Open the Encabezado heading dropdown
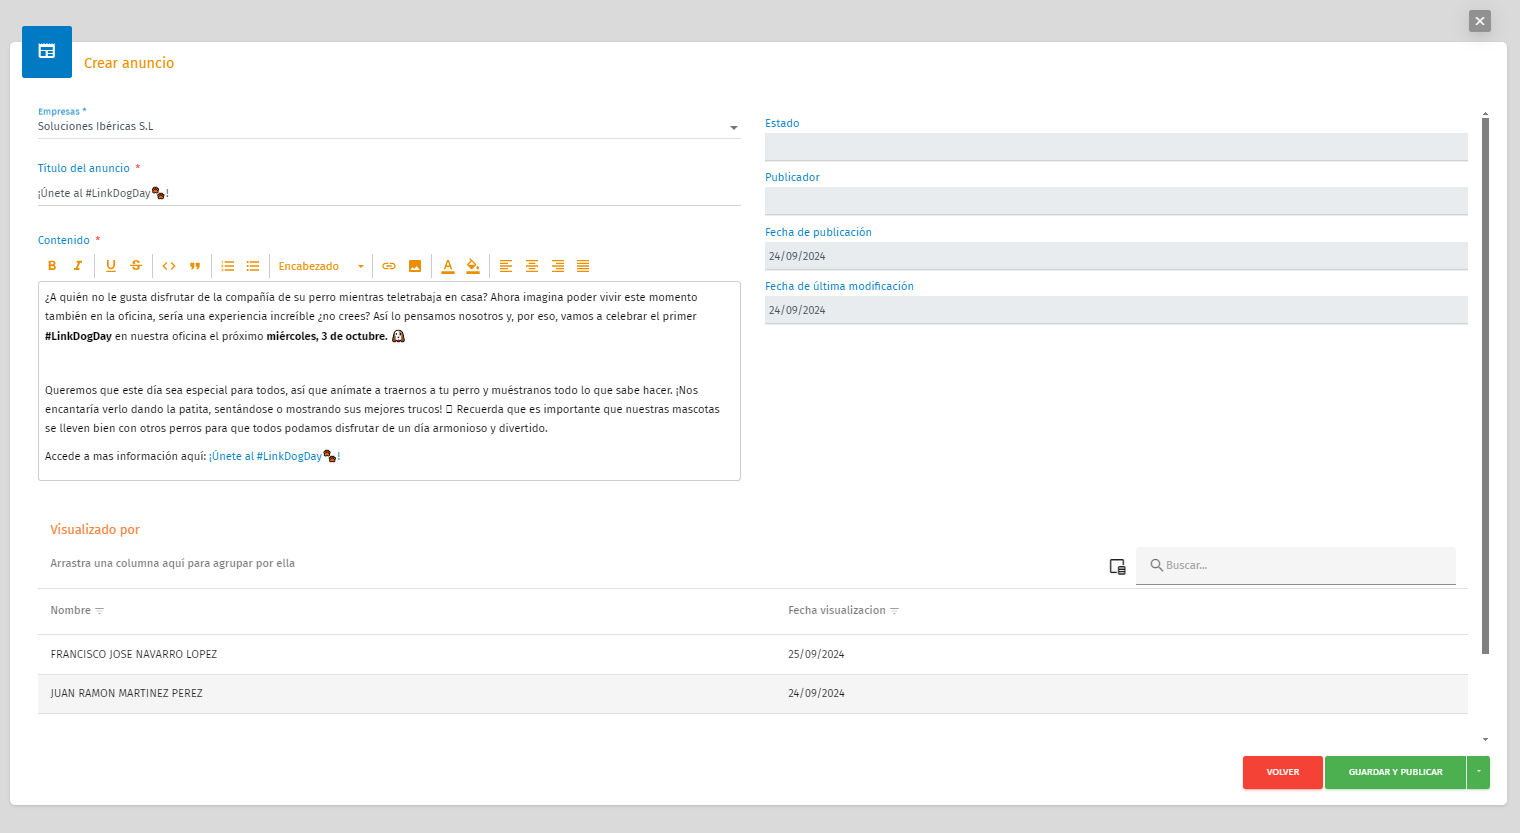Image resolution: width=1520 pixels, height=833 pixels. [x=321, y=266]
